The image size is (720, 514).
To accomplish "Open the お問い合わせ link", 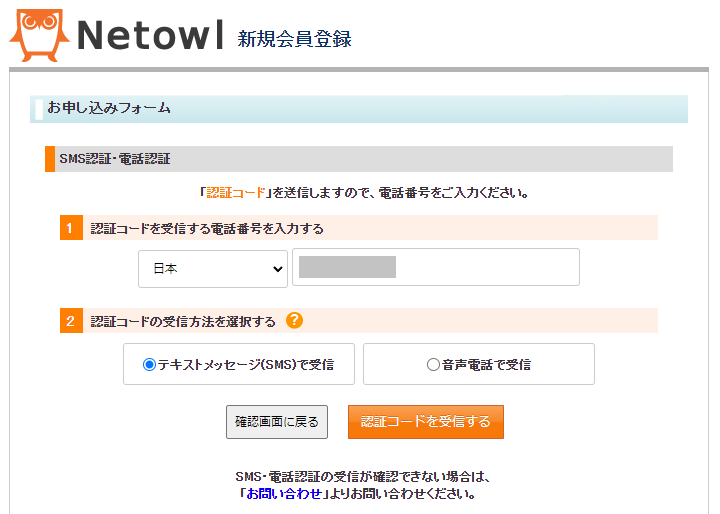I will coord(284,494).
